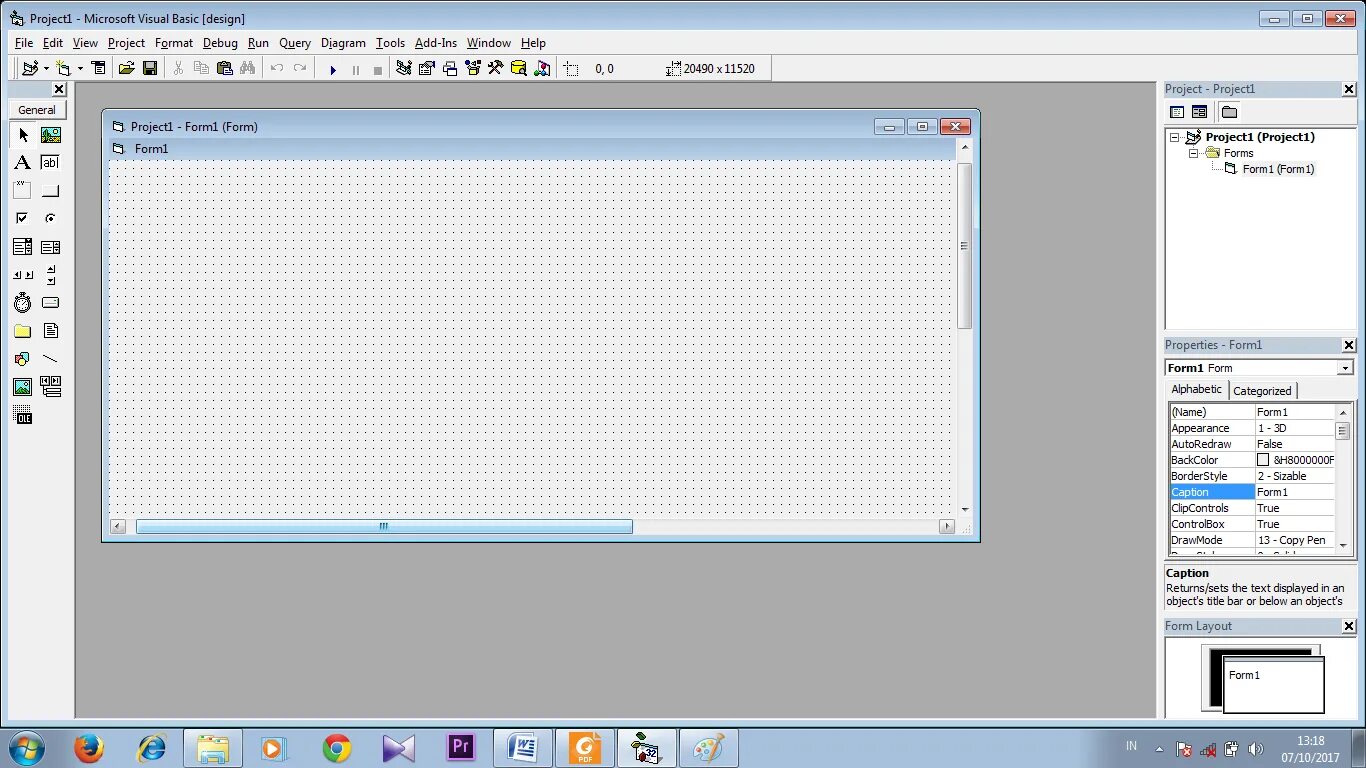The height and width of the screenshot is (768, 1366).
Task: Select the PictureBox control tool
Action: [51, 135]
